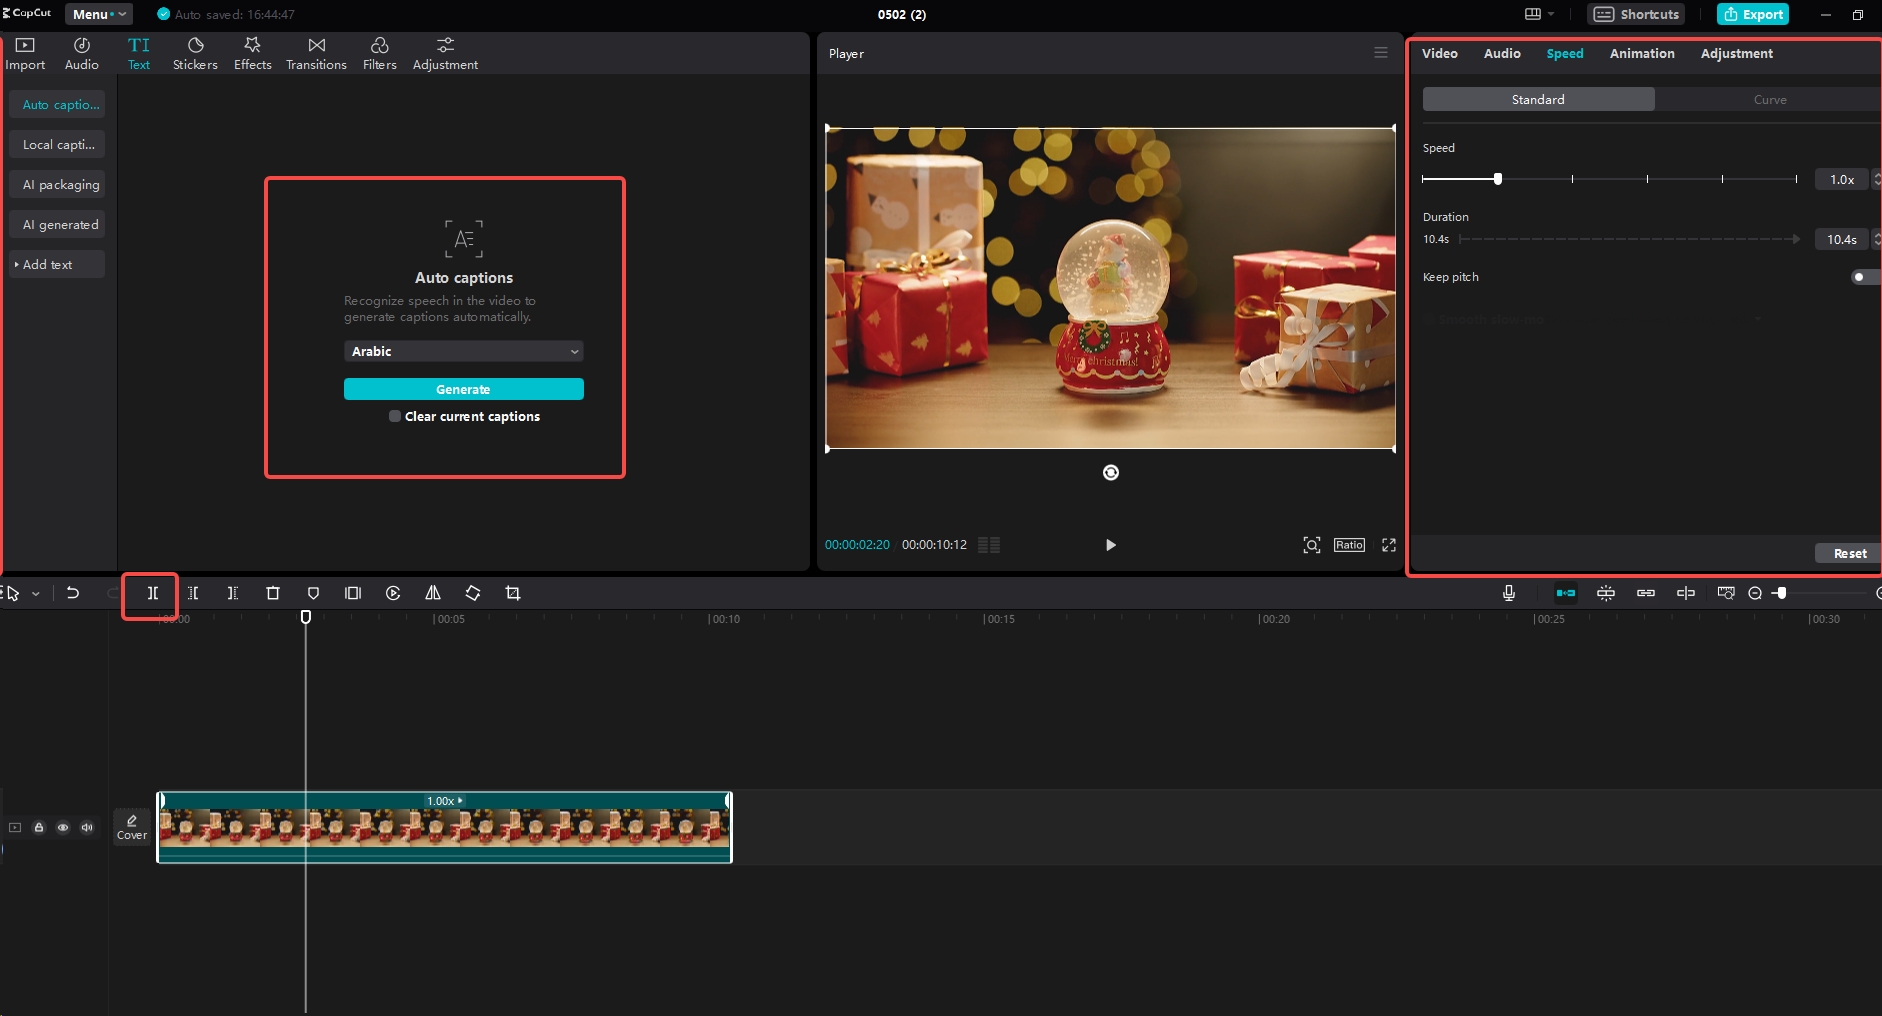Open the Effects panel
The image size is (1882, 1016).
tap(252, 52)
